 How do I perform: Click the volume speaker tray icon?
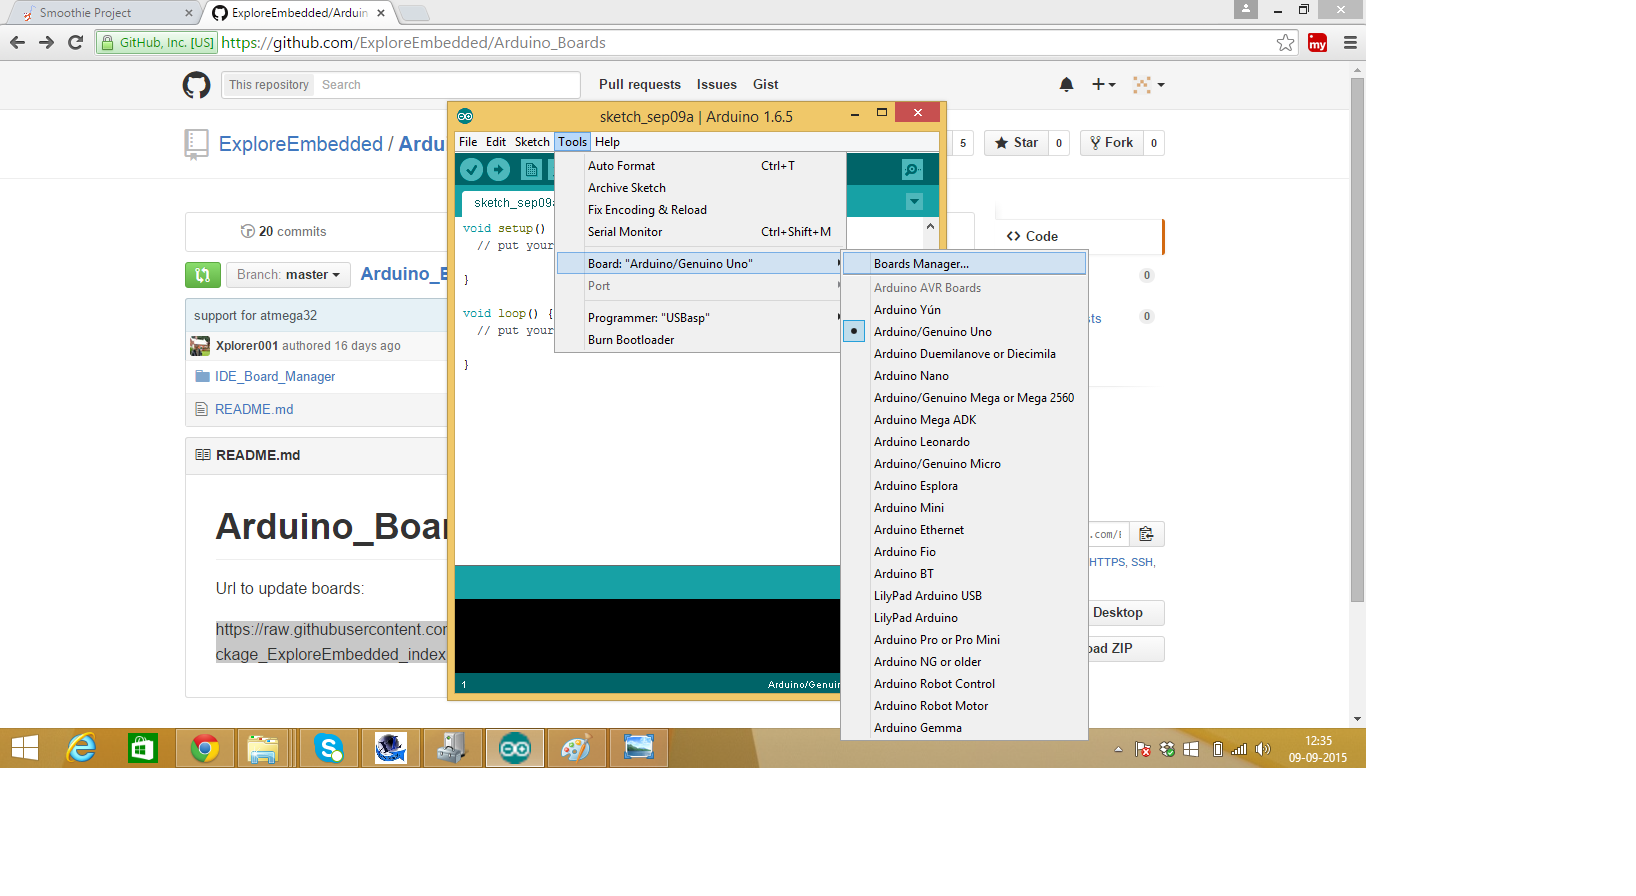1263,749
